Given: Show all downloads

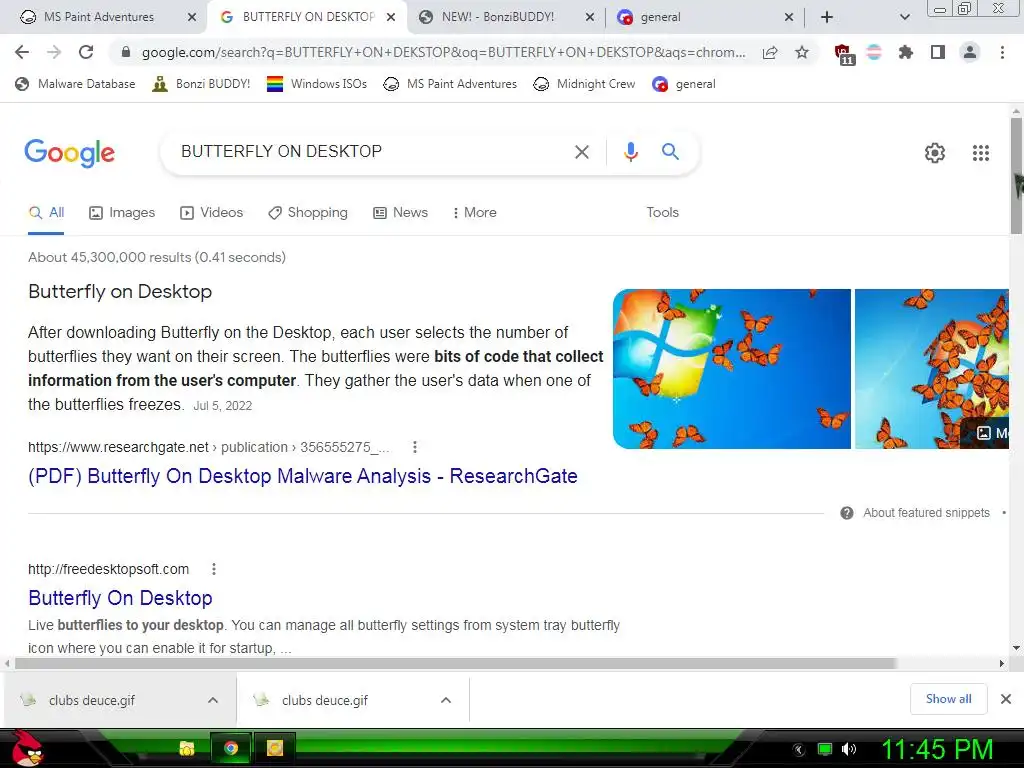Looking at the screenshot, I should (948, 699).
